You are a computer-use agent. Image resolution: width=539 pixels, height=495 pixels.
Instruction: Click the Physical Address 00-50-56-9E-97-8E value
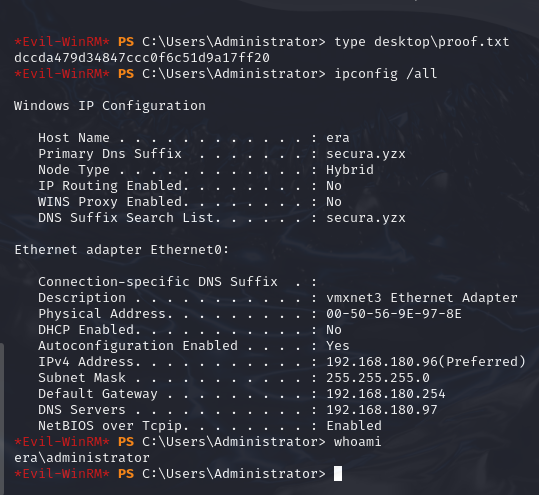click(394, 314)
